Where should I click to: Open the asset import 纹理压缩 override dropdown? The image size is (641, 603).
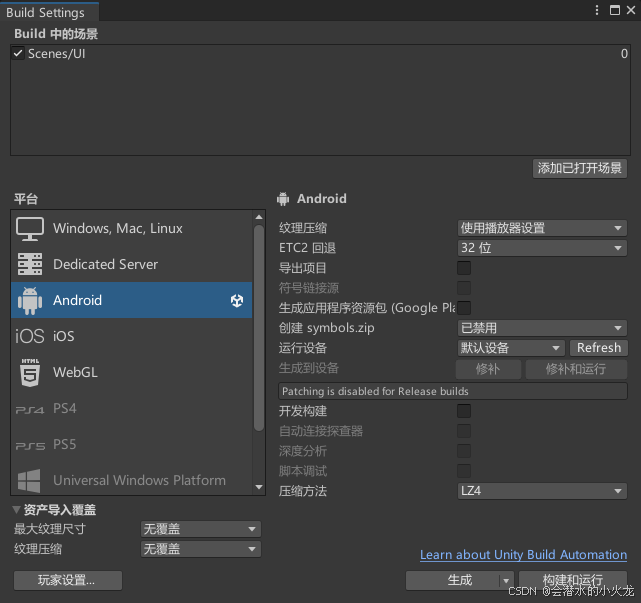click(201, 549)
